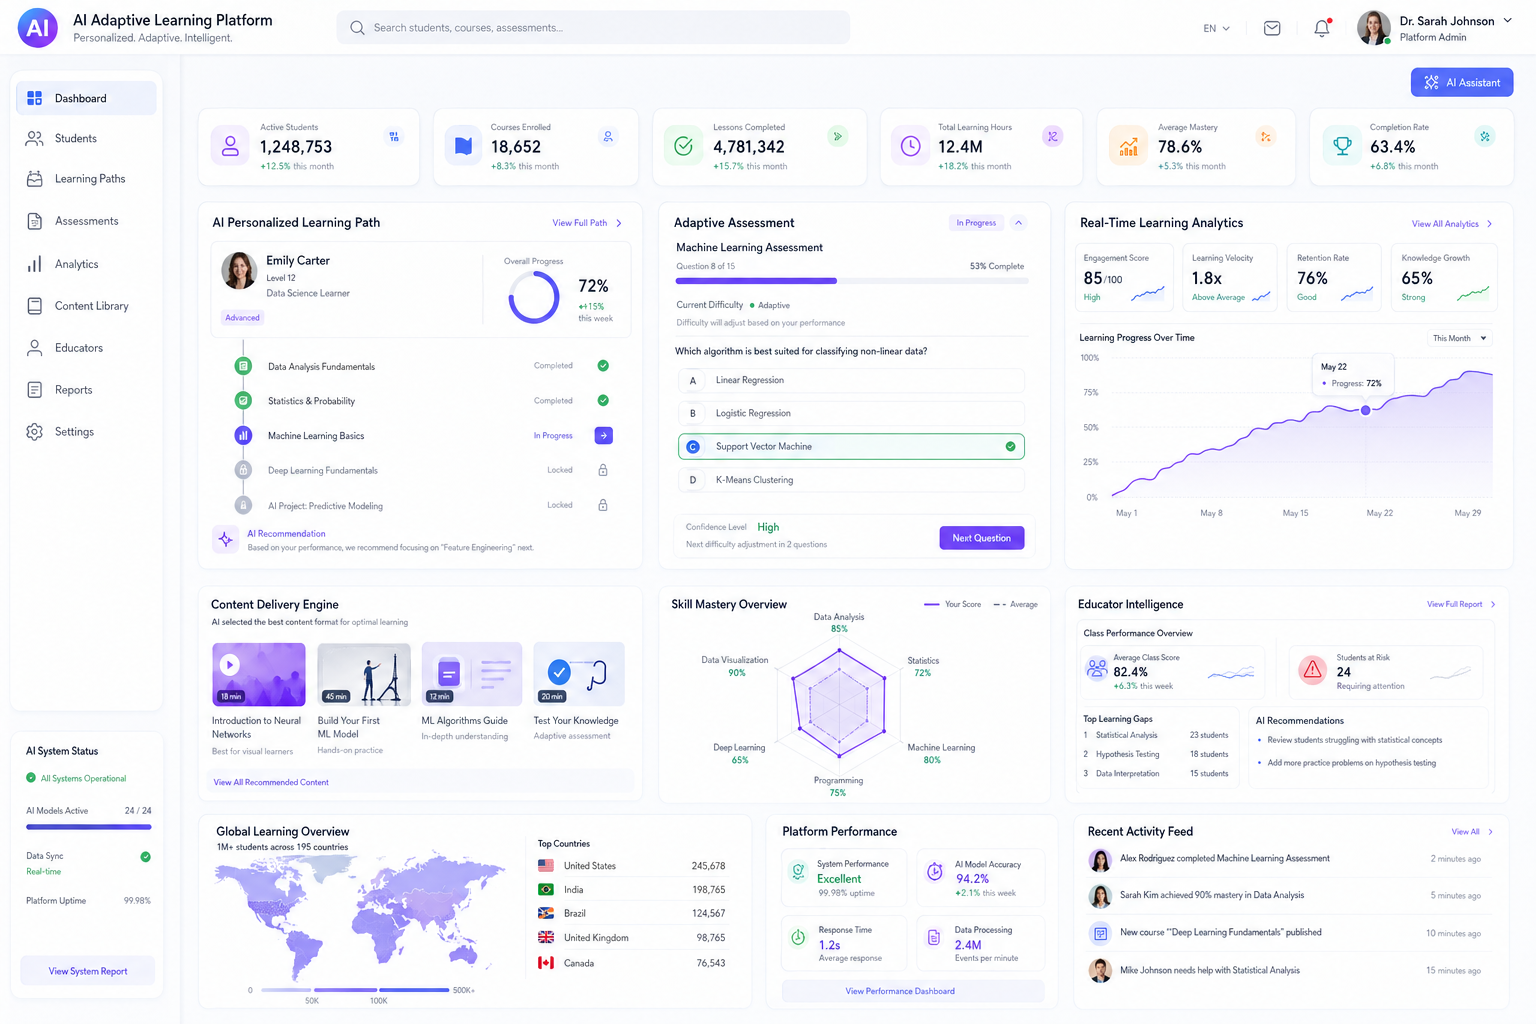Click Emily Carter's overall progress ring
Screen dimensions: 1536x1024
click(534, 297)
